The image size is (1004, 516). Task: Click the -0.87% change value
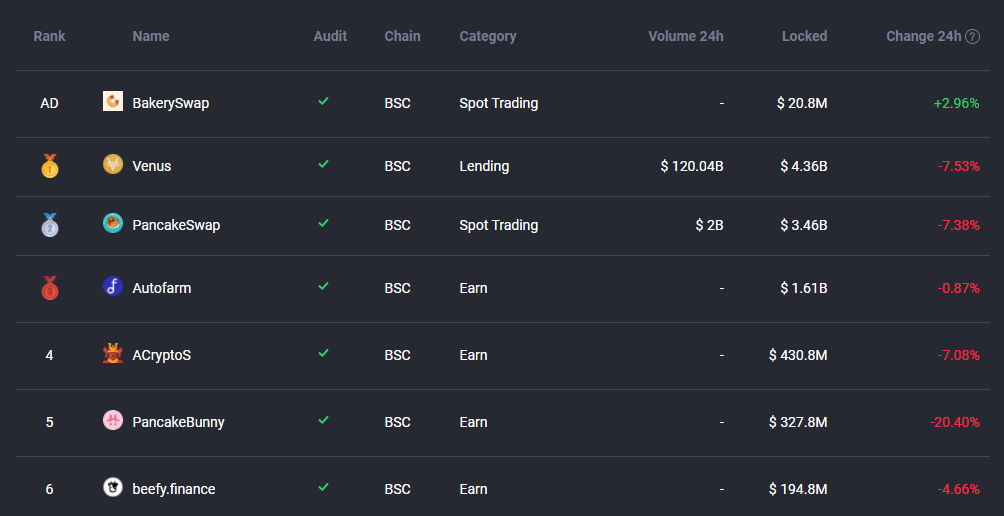[959, 288]
